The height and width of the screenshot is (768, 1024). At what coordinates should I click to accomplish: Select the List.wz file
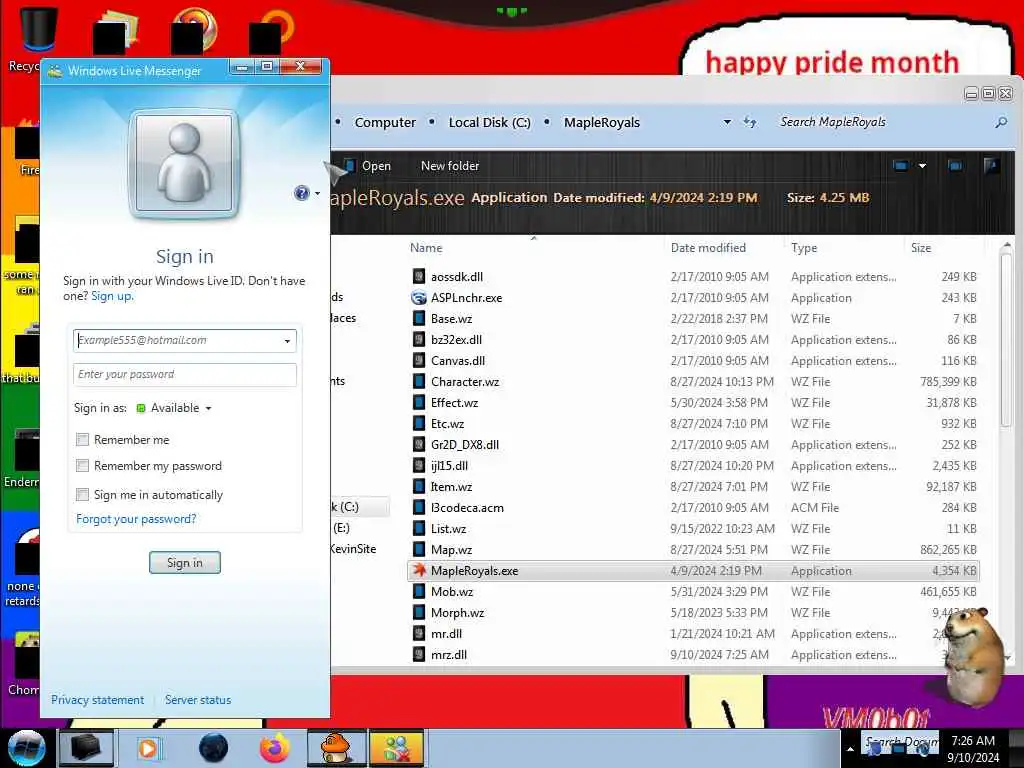point(693,528)
